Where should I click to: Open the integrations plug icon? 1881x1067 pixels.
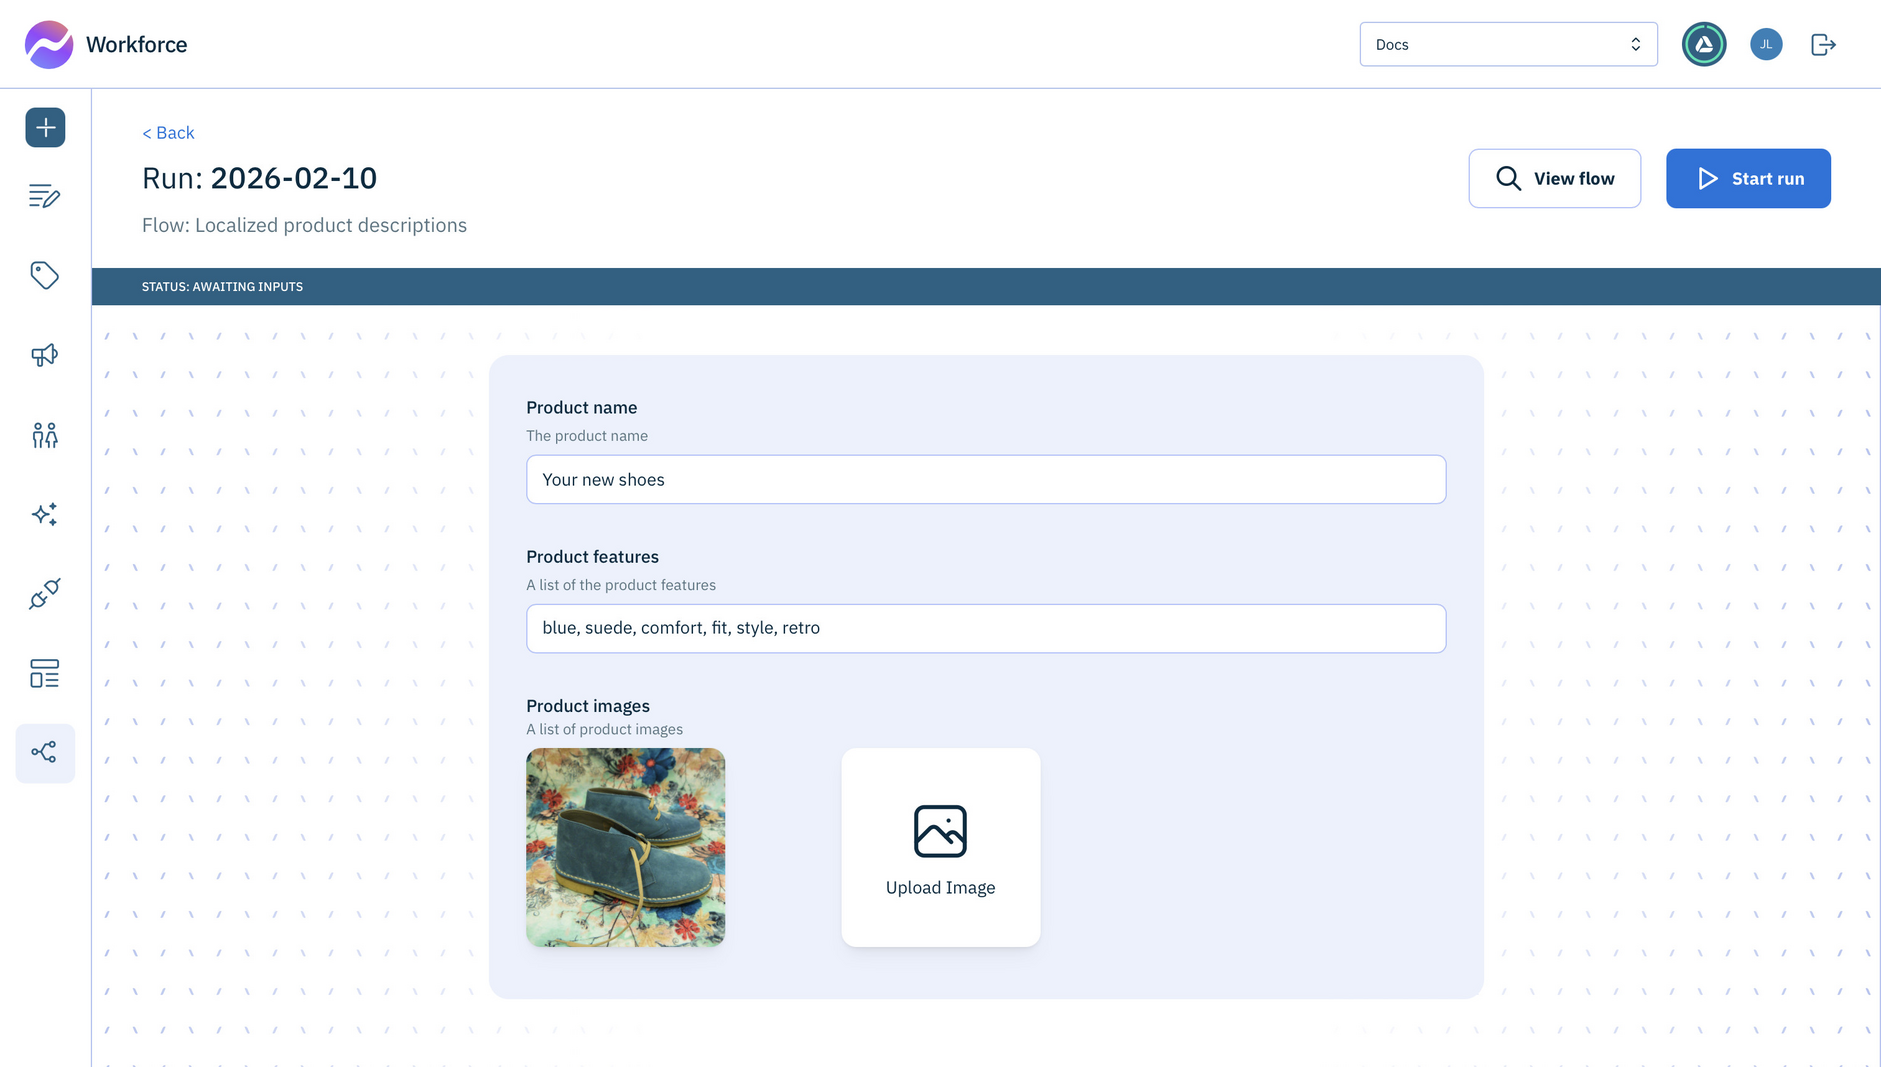[44, 594]
